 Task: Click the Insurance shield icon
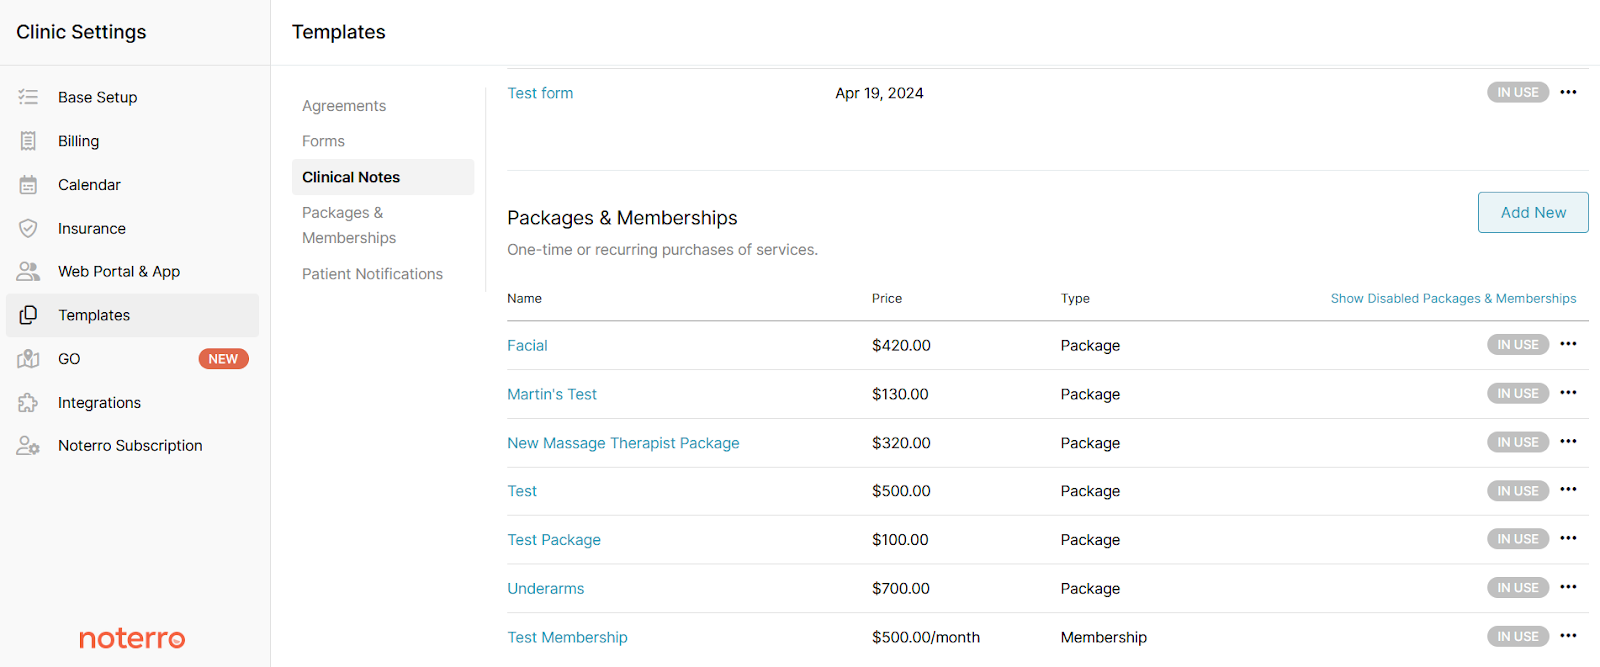[x=28, y=228]
